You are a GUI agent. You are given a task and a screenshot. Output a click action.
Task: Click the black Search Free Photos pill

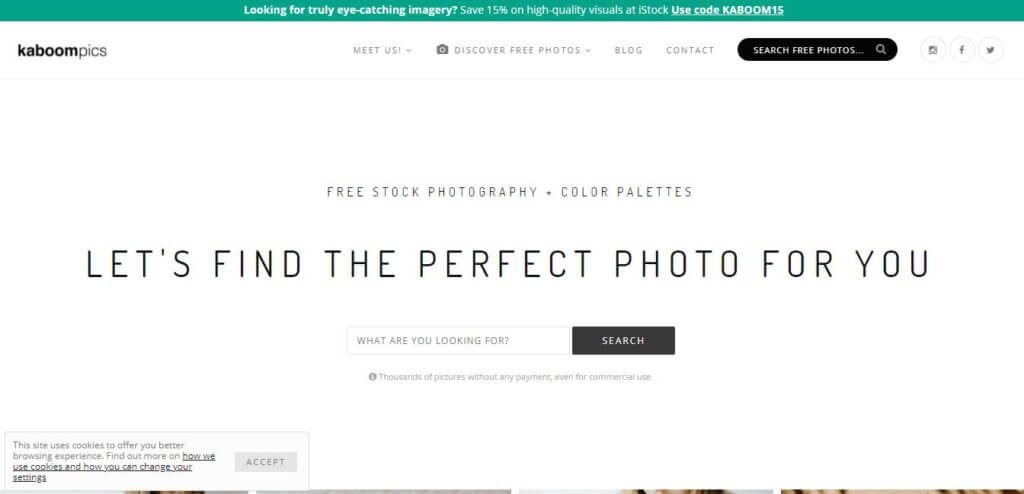click(x=808, y=50)
